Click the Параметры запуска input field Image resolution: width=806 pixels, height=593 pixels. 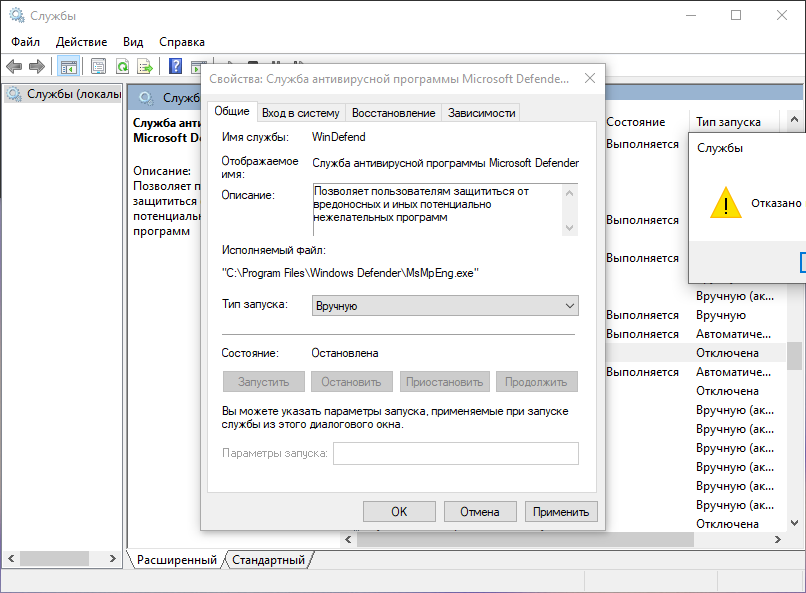tap(455, 453)
